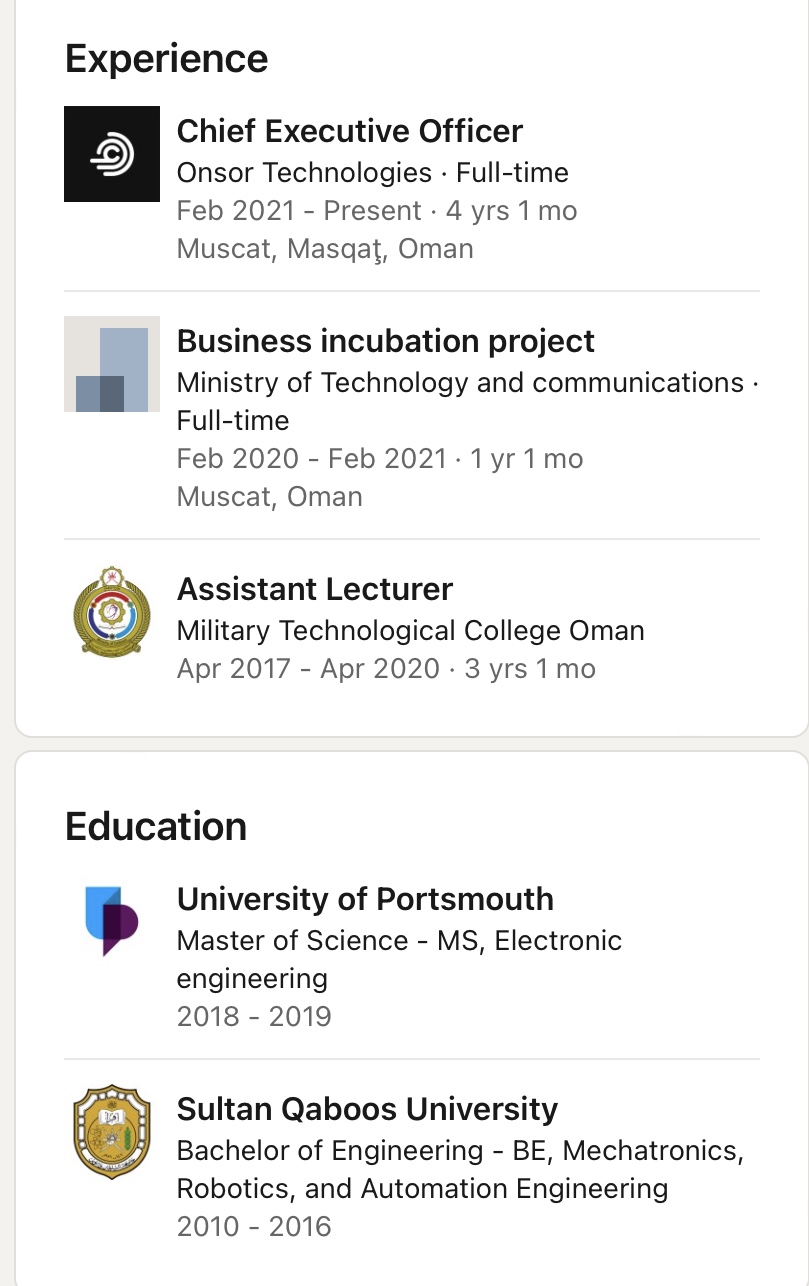Click the Sultan Qaboos University crest
The width and height of the screenshot is (809, 1286).
click(112, 1131)
